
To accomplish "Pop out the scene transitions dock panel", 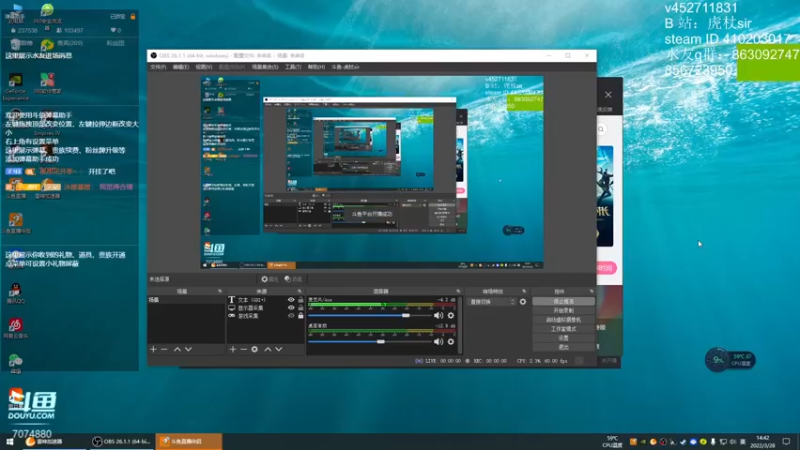I will [x=524, y=291].
